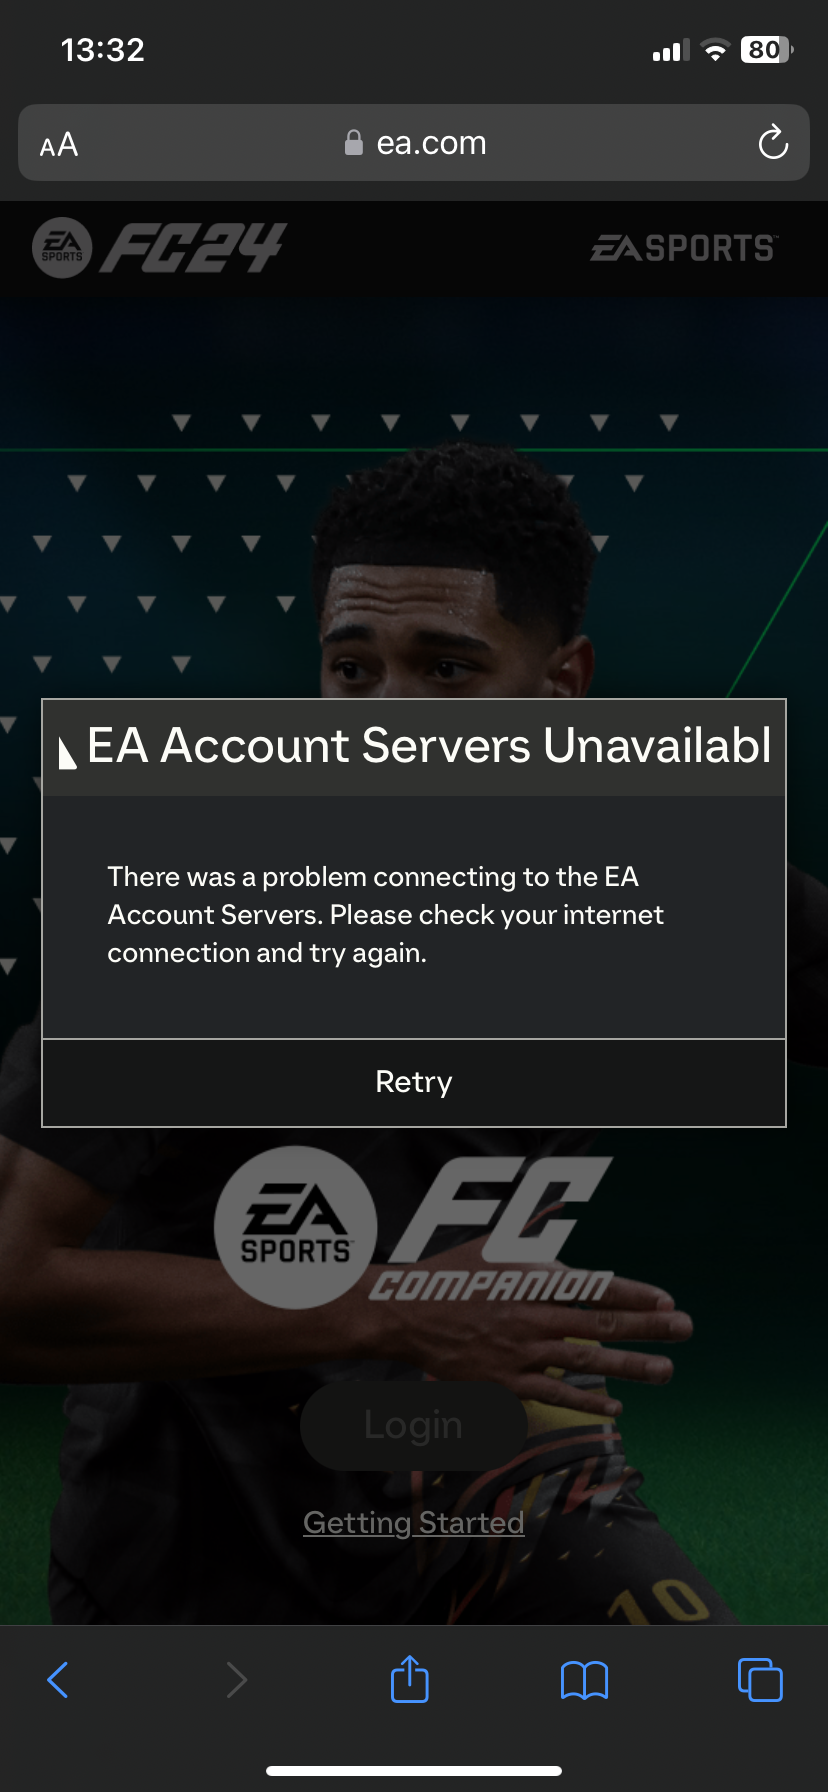Open Safari bookmarks book icon

click(585, 1680)
